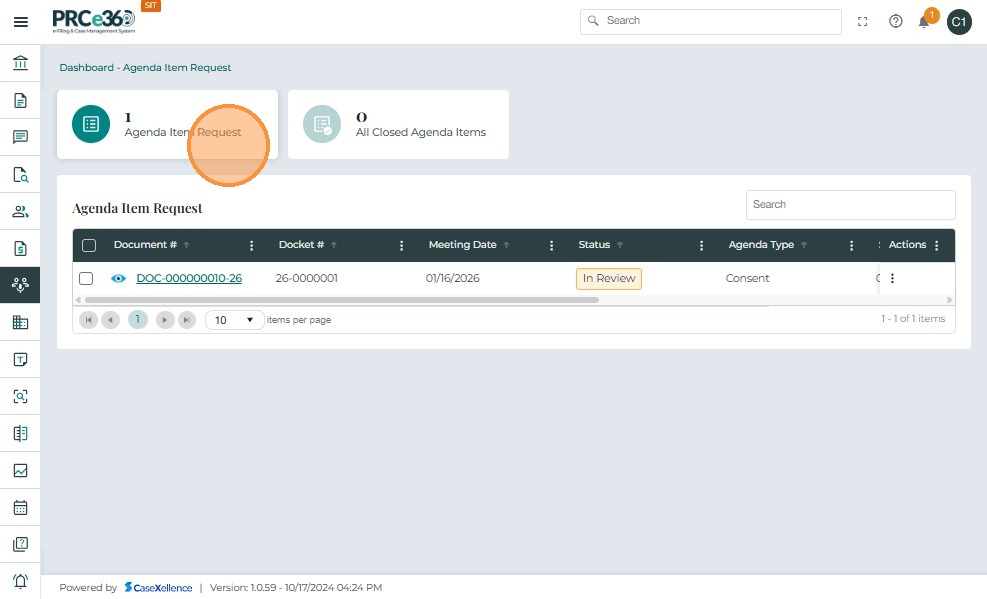
Task: Click the In Review status badge
Action: tap(609, 278)
